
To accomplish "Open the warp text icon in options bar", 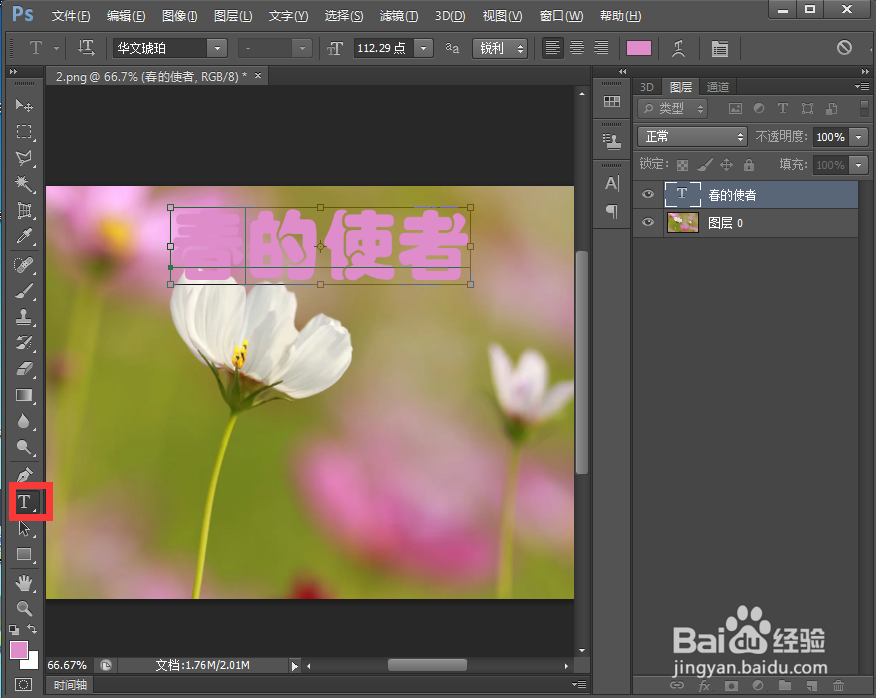I will point(679,47).
